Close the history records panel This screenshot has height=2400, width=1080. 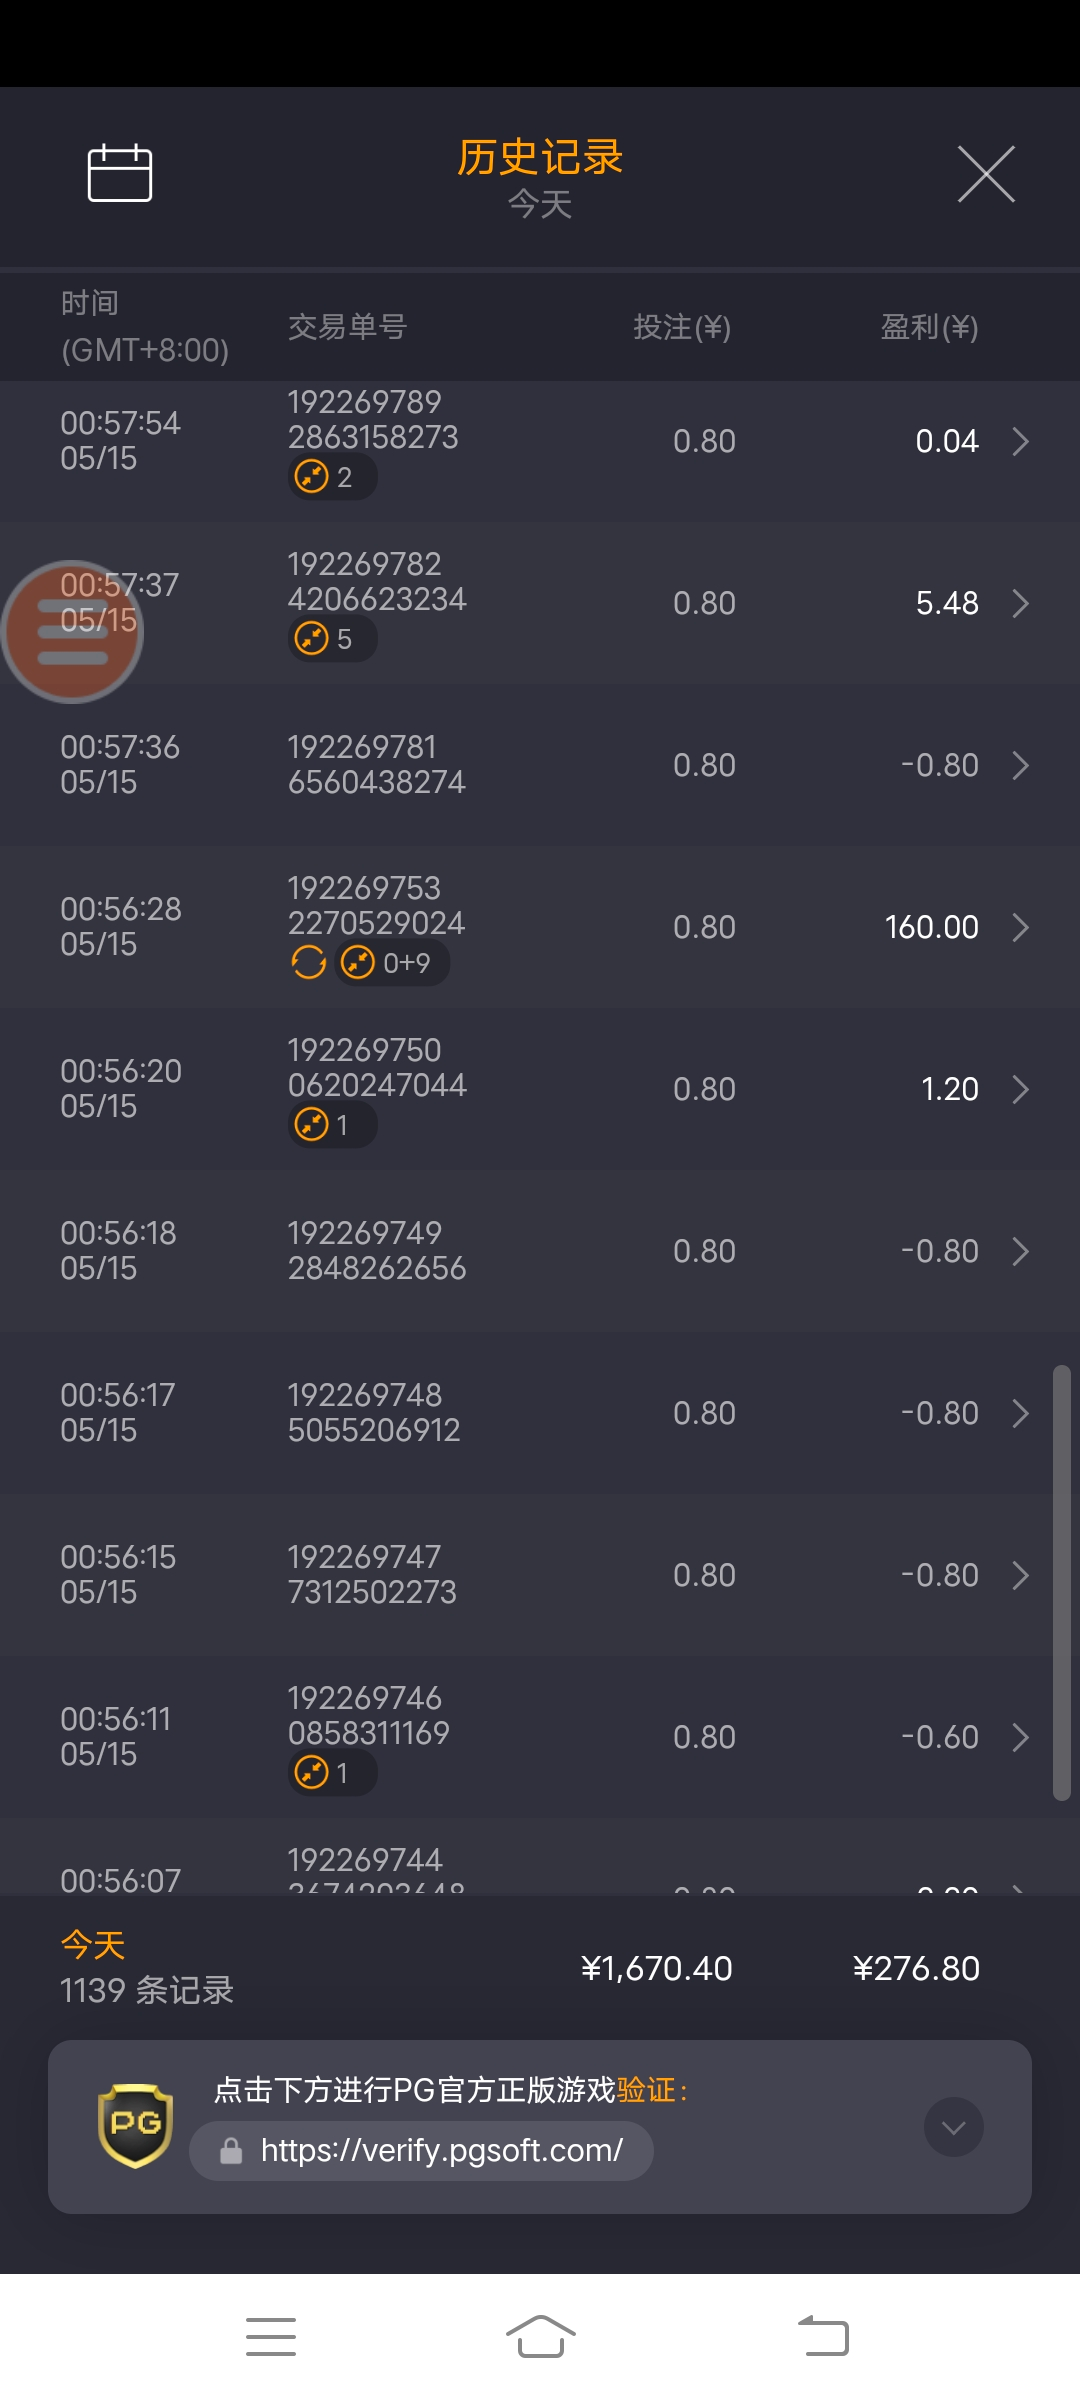(986, 174)
